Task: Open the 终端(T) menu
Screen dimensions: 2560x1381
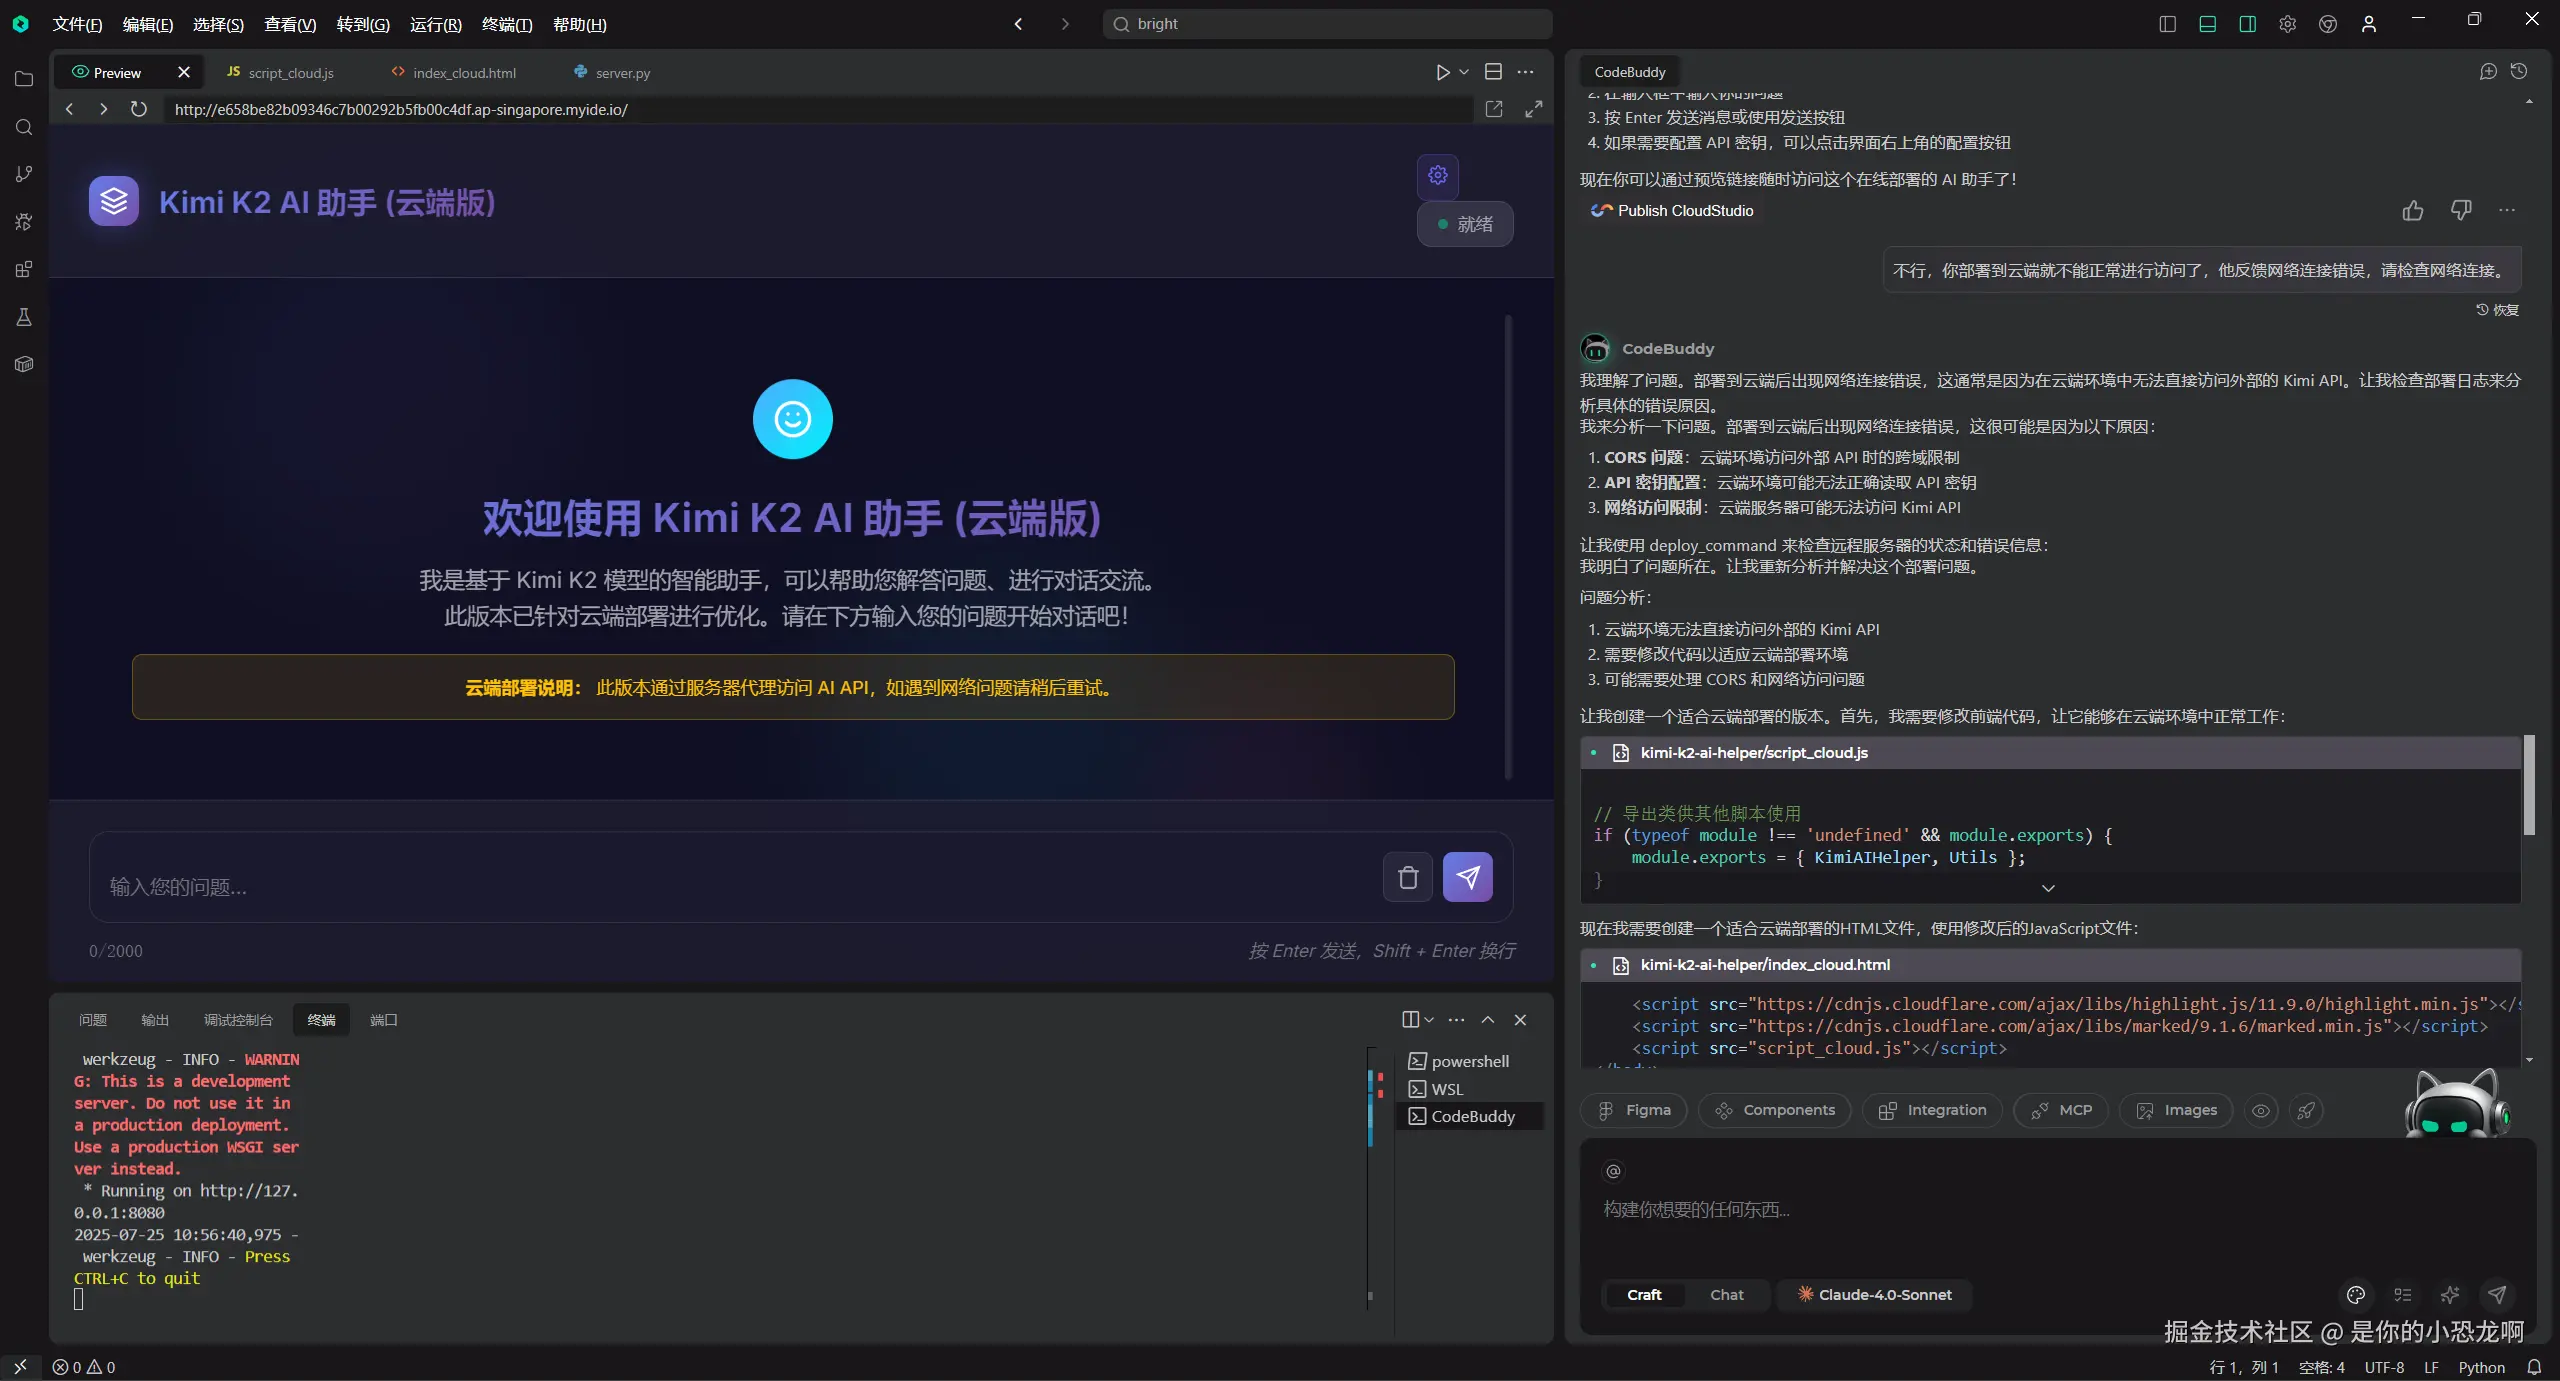Action: coord(506,24)
